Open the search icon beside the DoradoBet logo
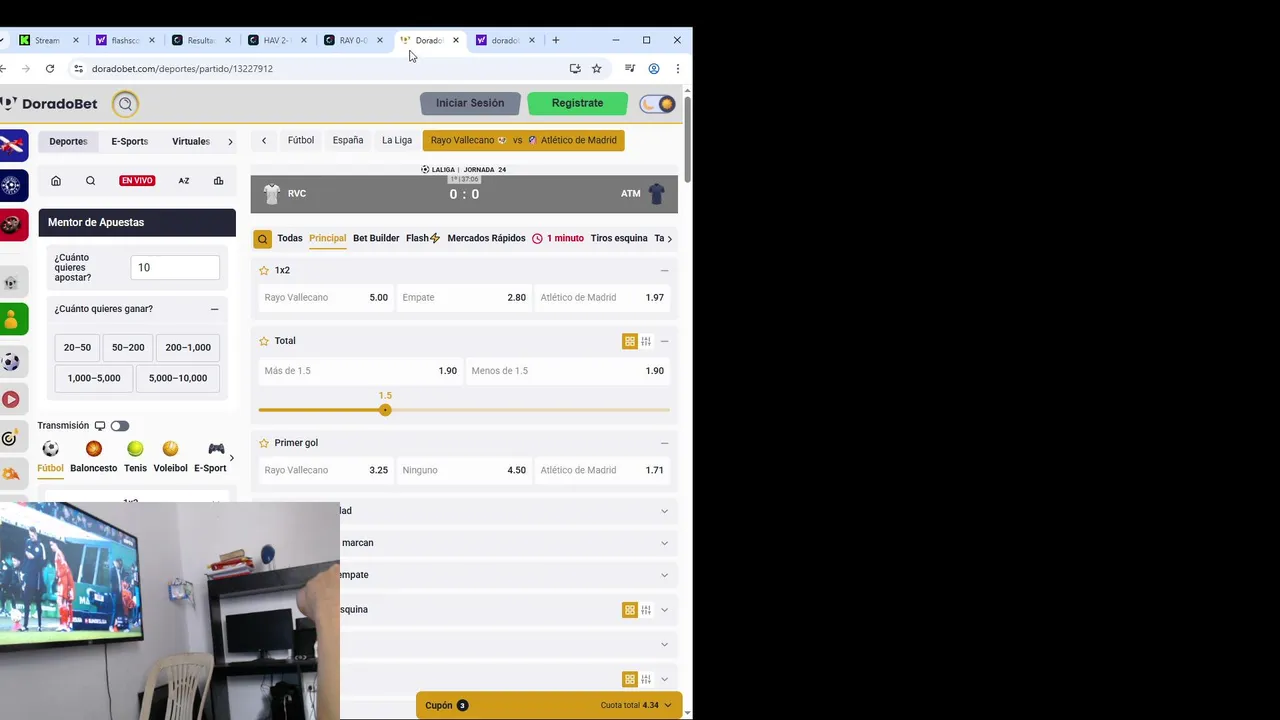Viewport: 1280px width, 720px height. [x=125, y=103]
